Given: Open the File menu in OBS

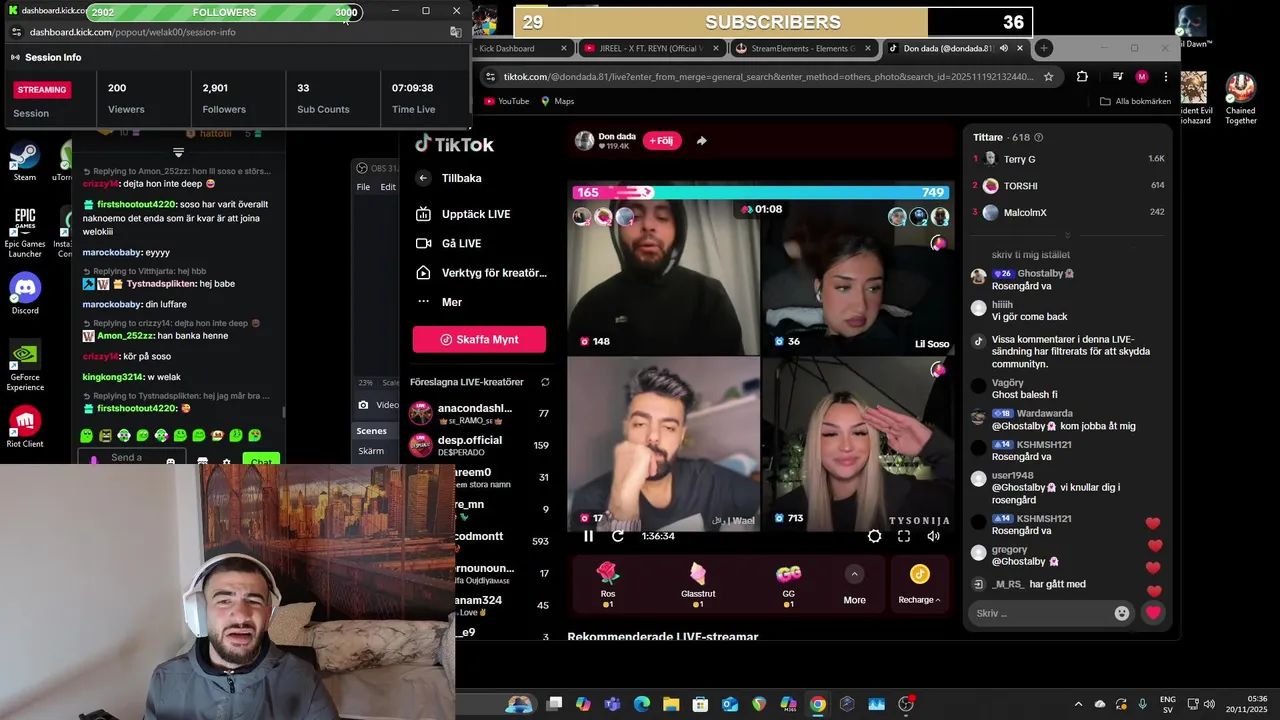Looking at the screenshot, I should 363,187.
